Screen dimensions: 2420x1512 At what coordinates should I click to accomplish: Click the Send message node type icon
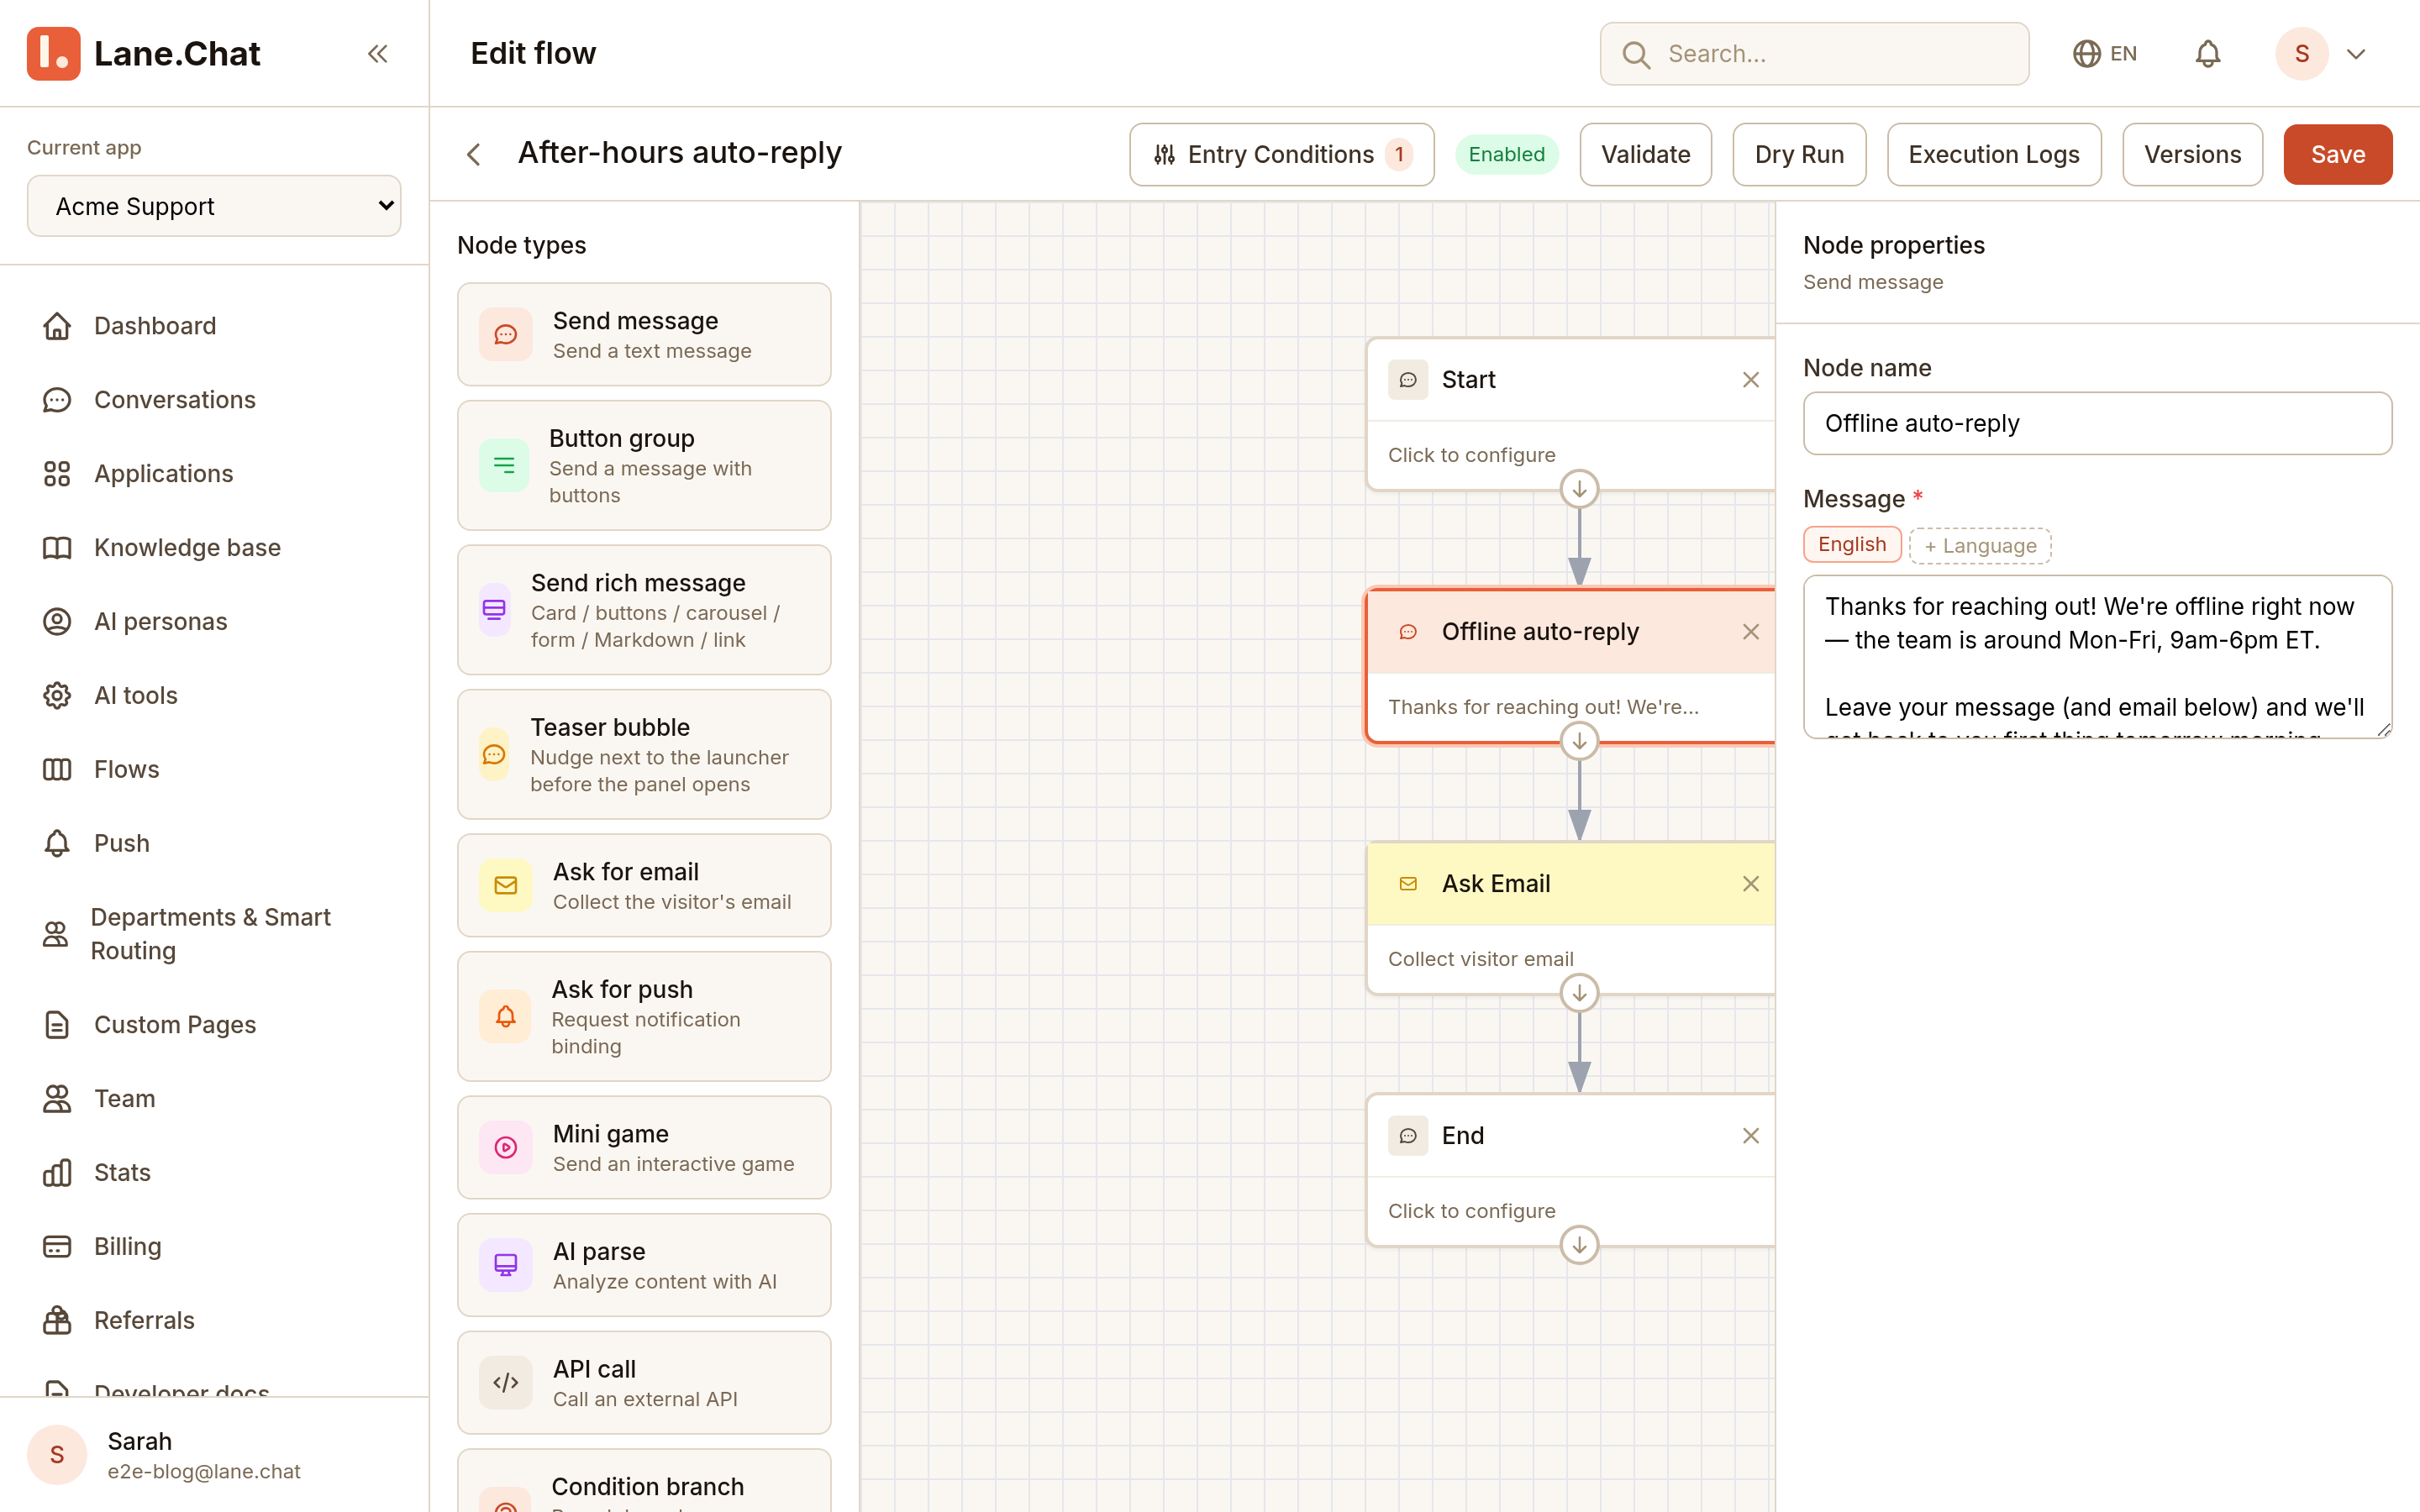coord(506,335)
